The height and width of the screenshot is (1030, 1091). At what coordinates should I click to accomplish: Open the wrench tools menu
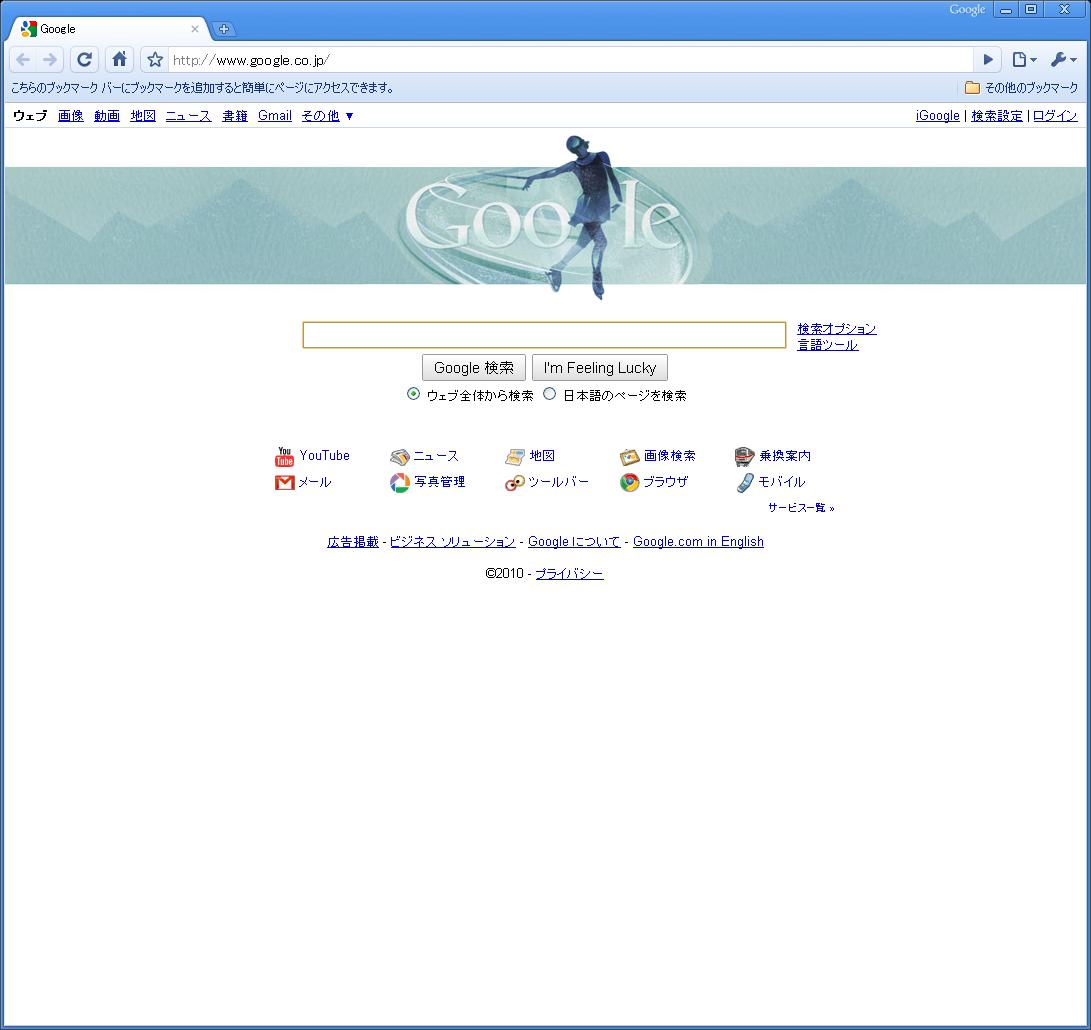[1062, 60]
